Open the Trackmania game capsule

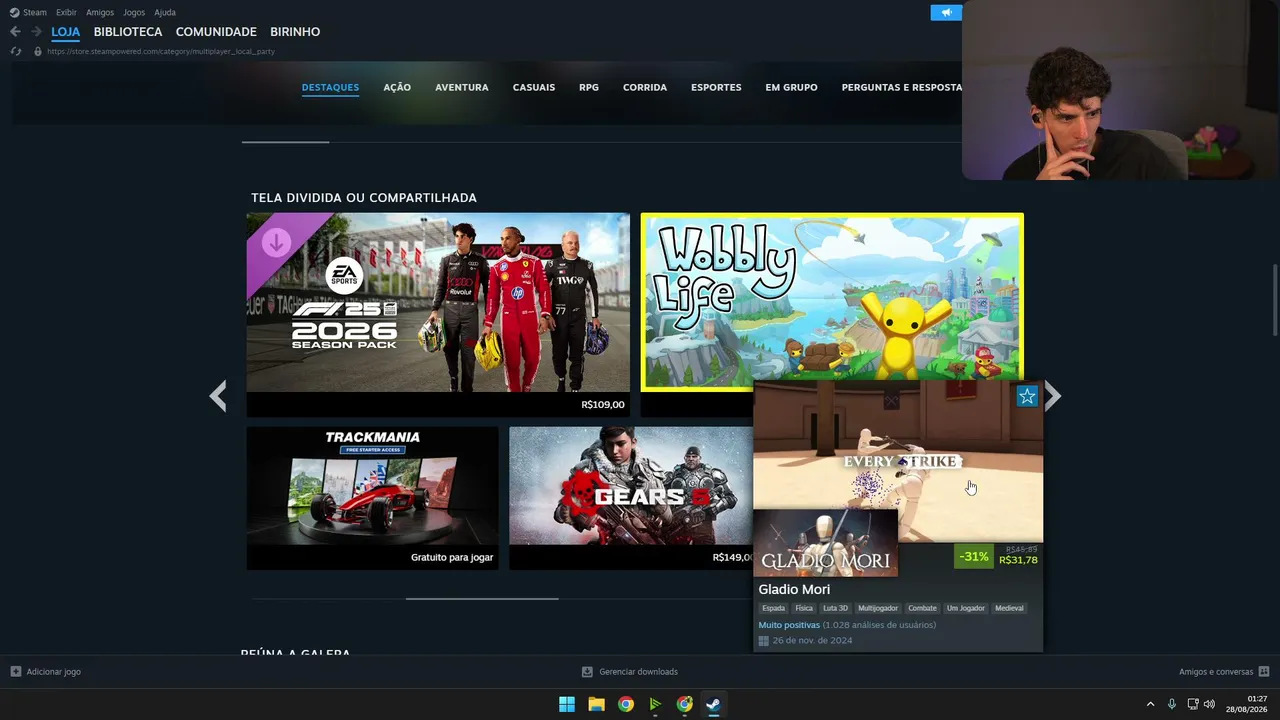(372, 498)
